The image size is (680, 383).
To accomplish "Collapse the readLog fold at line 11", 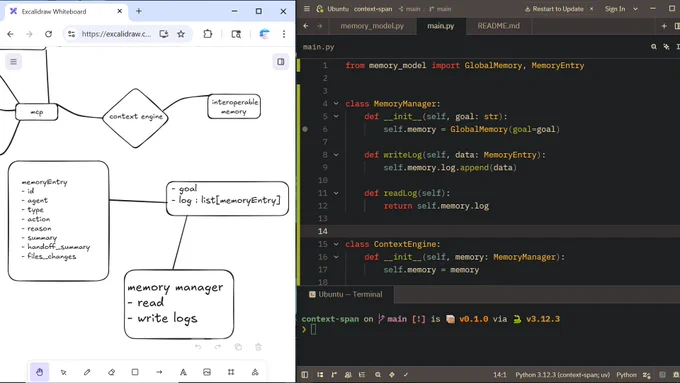I will (336, 193).
